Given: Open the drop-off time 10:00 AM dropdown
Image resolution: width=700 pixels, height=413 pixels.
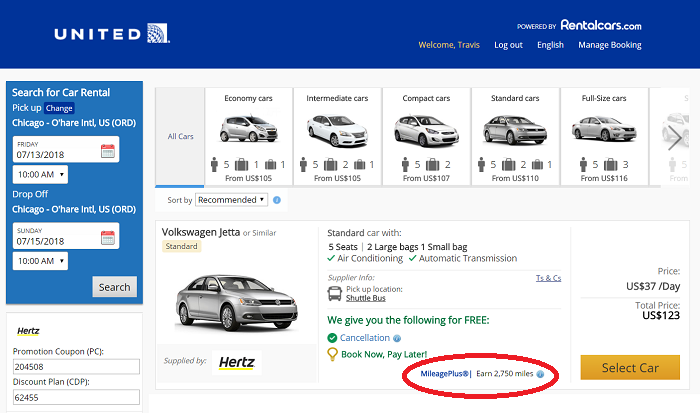Looking at the screenshot, I should [x=40, y=261].
